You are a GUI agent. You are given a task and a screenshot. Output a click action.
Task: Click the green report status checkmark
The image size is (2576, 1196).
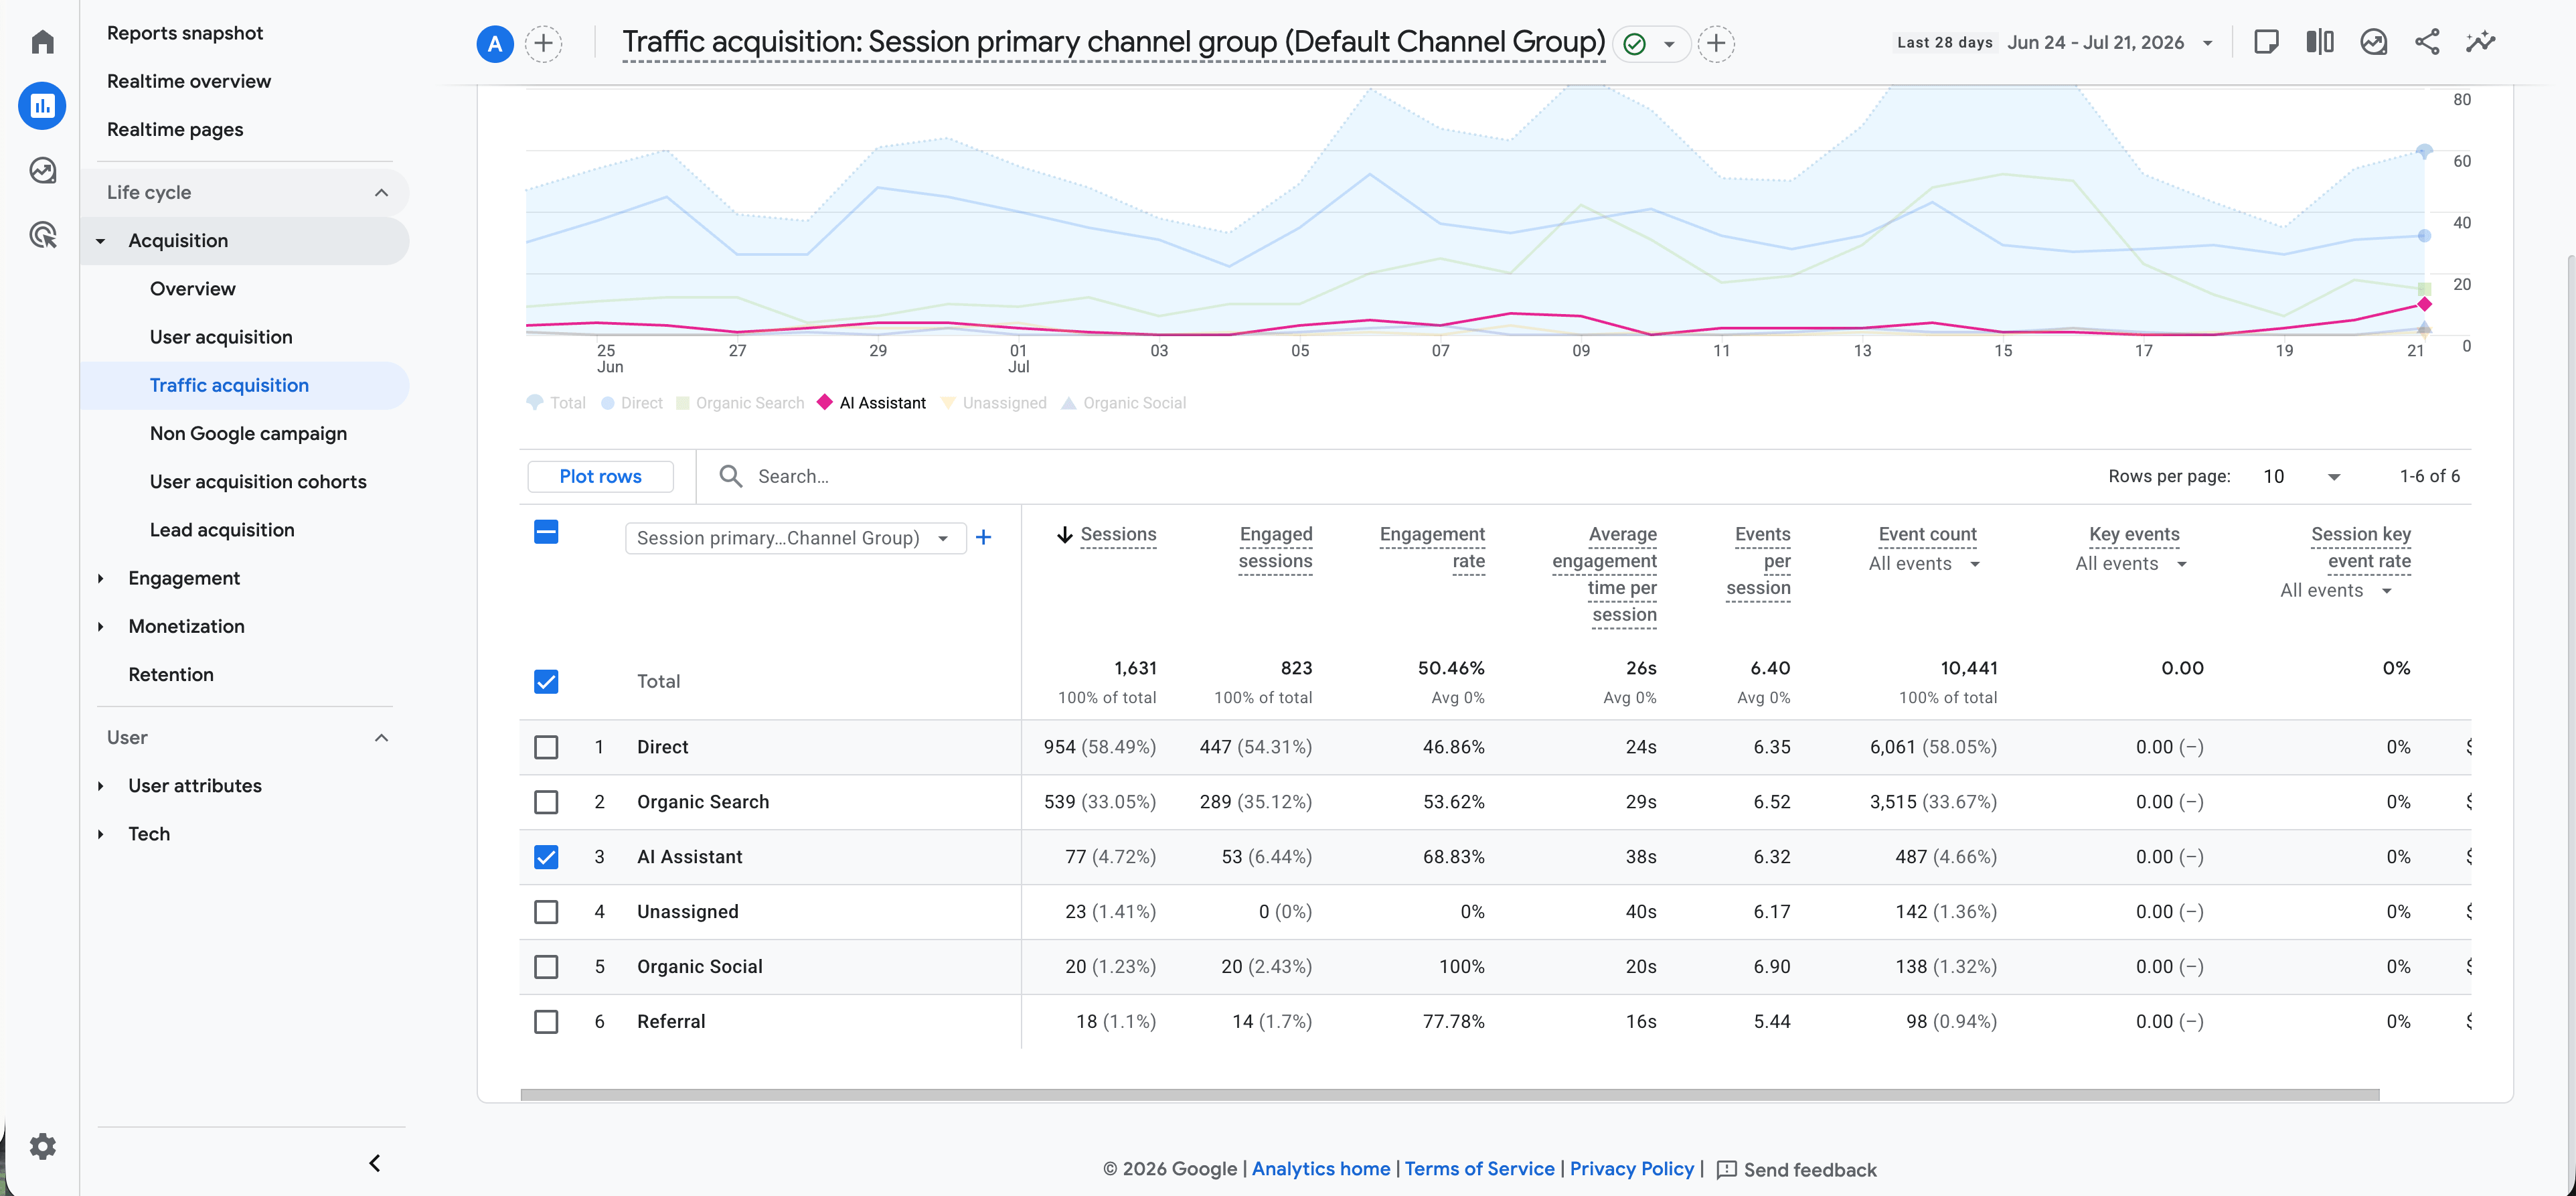click(1634, 44)
